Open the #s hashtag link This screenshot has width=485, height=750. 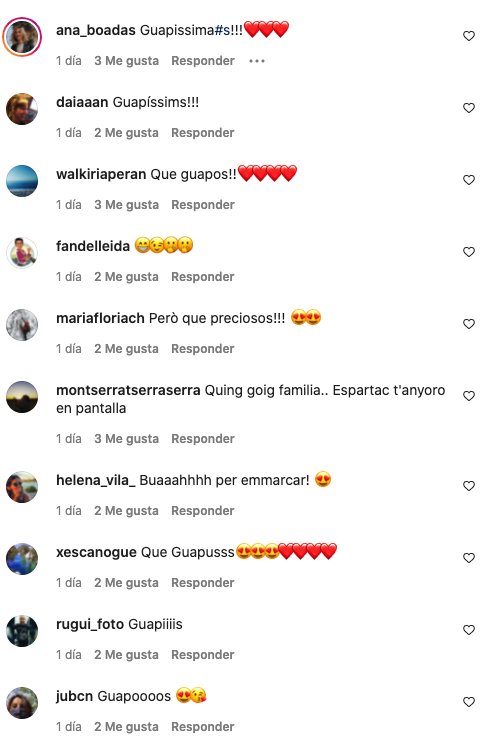(222, 31)
